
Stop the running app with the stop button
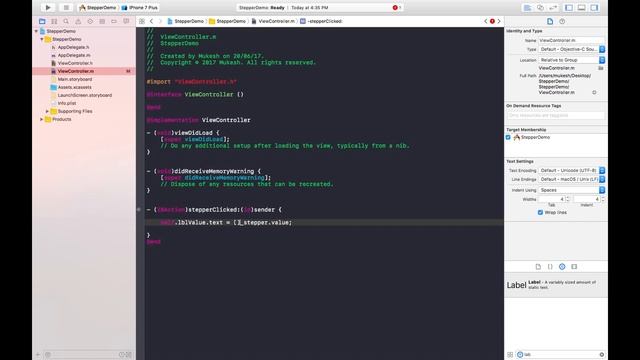point(66,7)
